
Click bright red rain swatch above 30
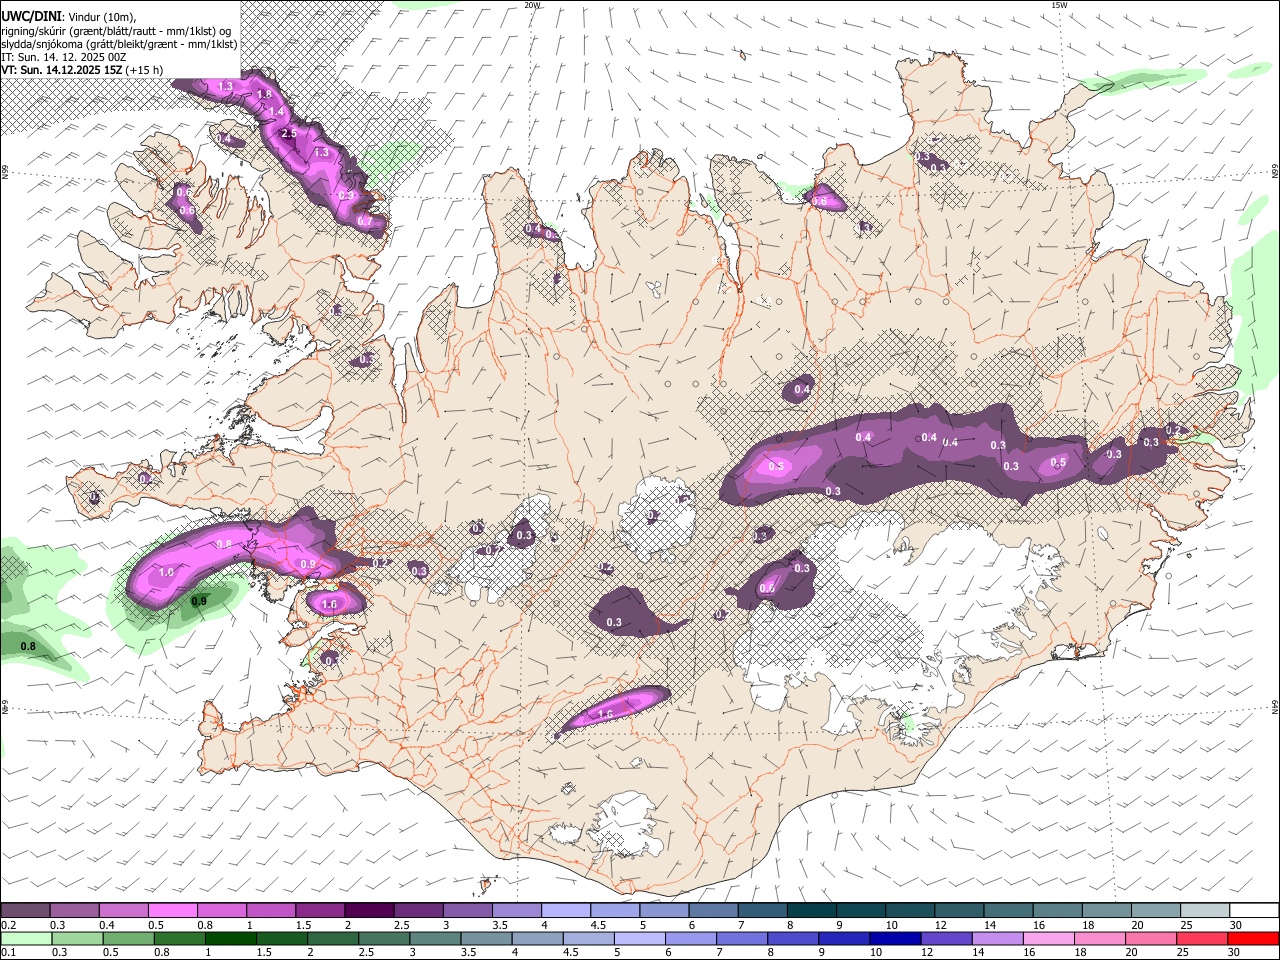(x=1253, y=938)
